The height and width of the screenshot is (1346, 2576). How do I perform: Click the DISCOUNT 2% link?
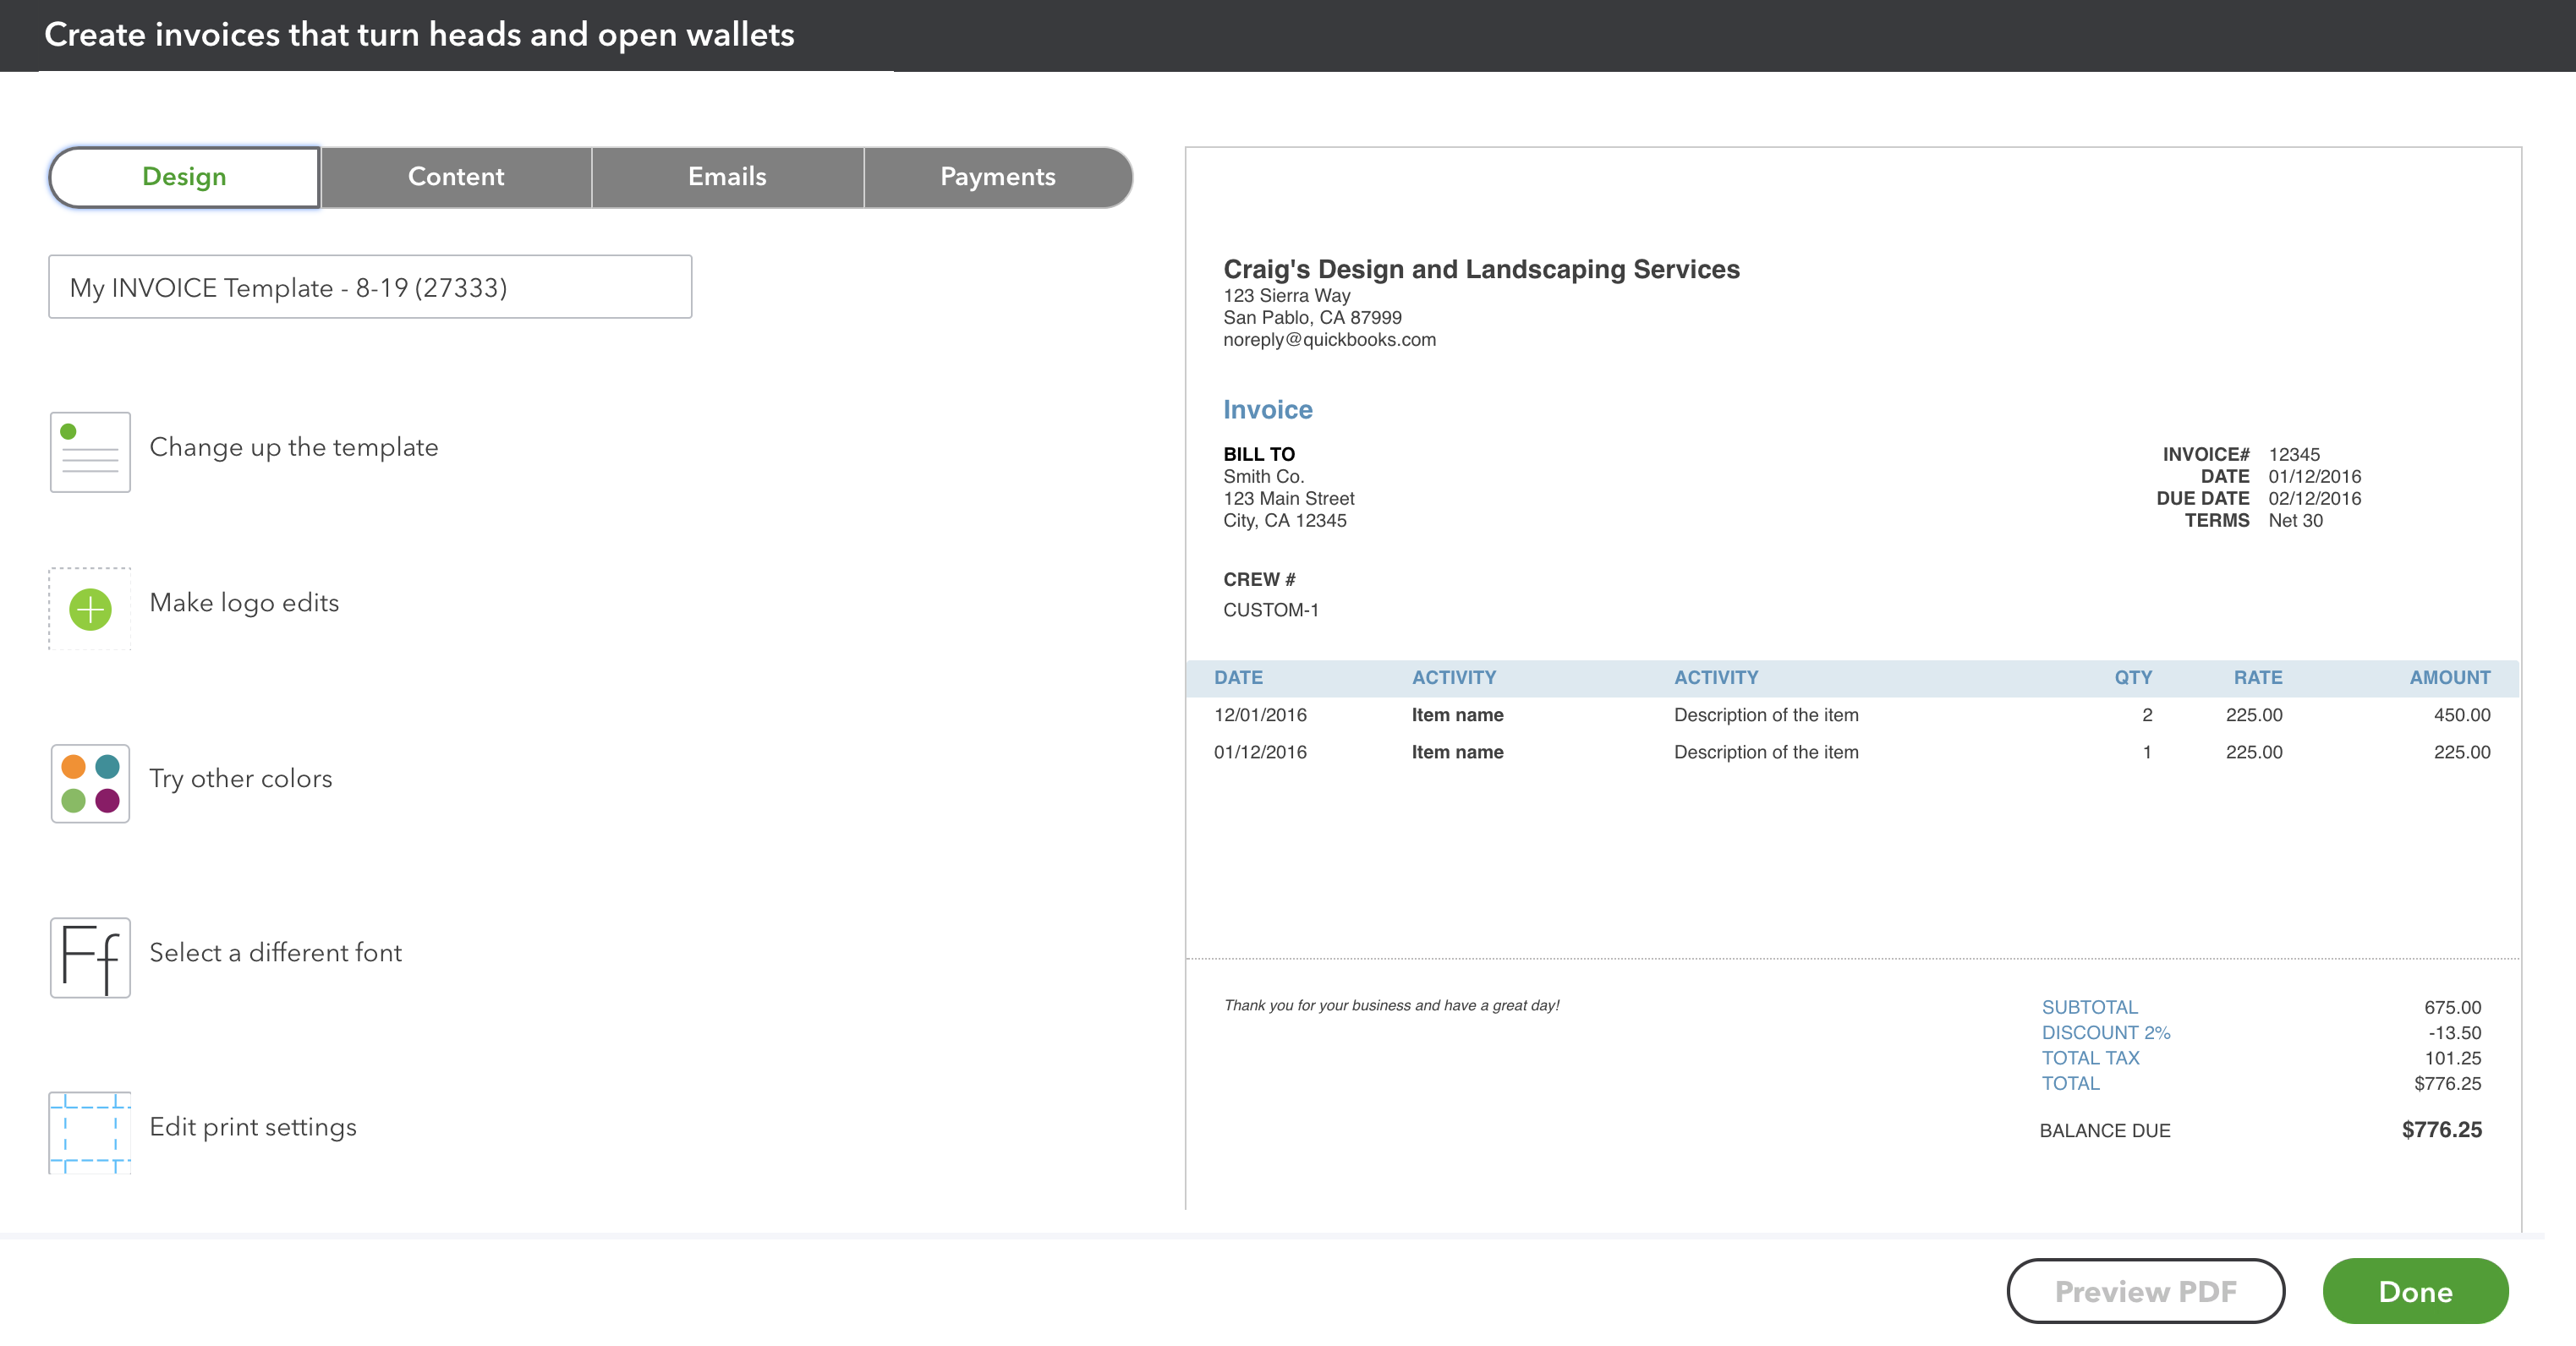2104,1032
